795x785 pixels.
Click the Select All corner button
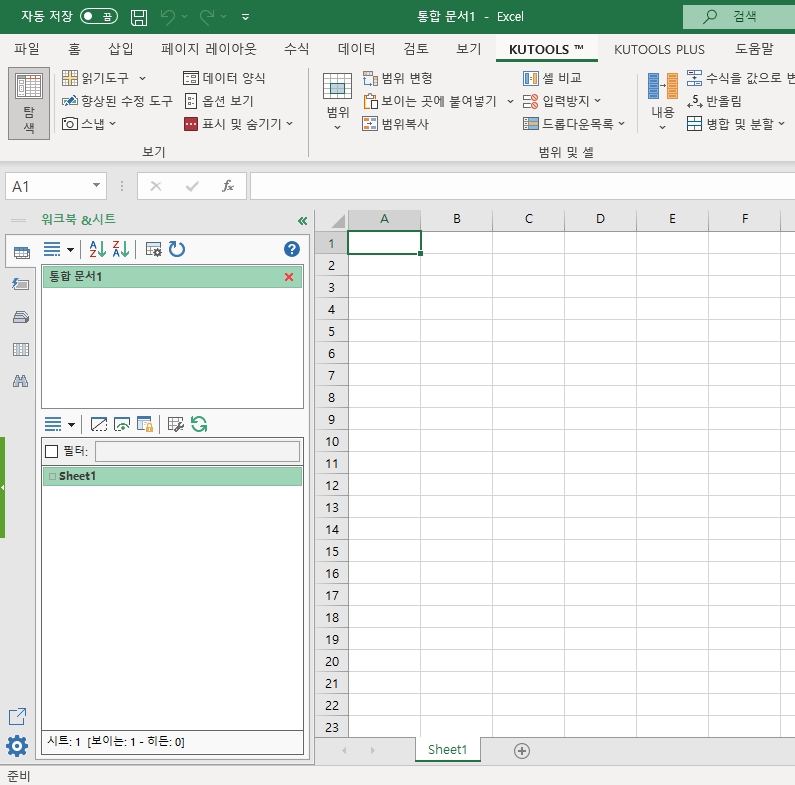coord(332,220)
